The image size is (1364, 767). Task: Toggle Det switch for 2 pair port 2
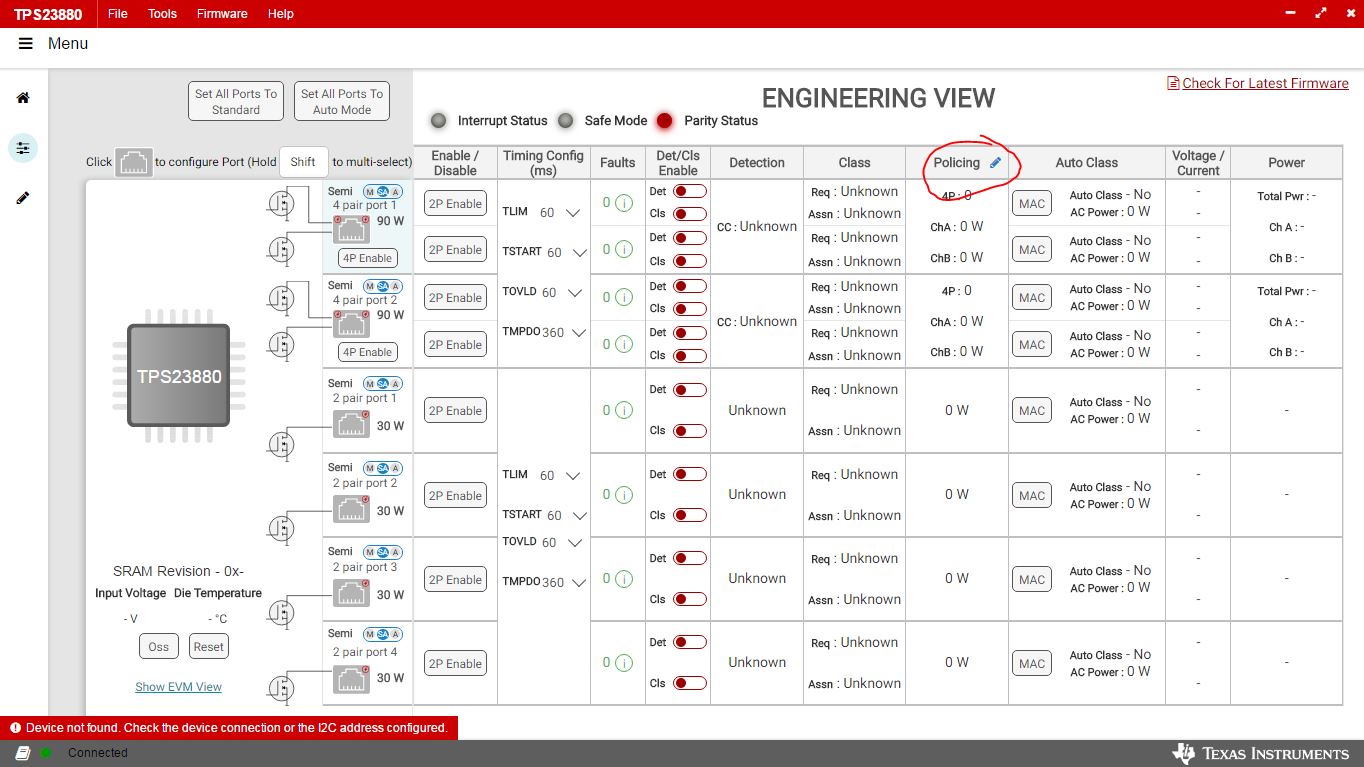[690, 474]
